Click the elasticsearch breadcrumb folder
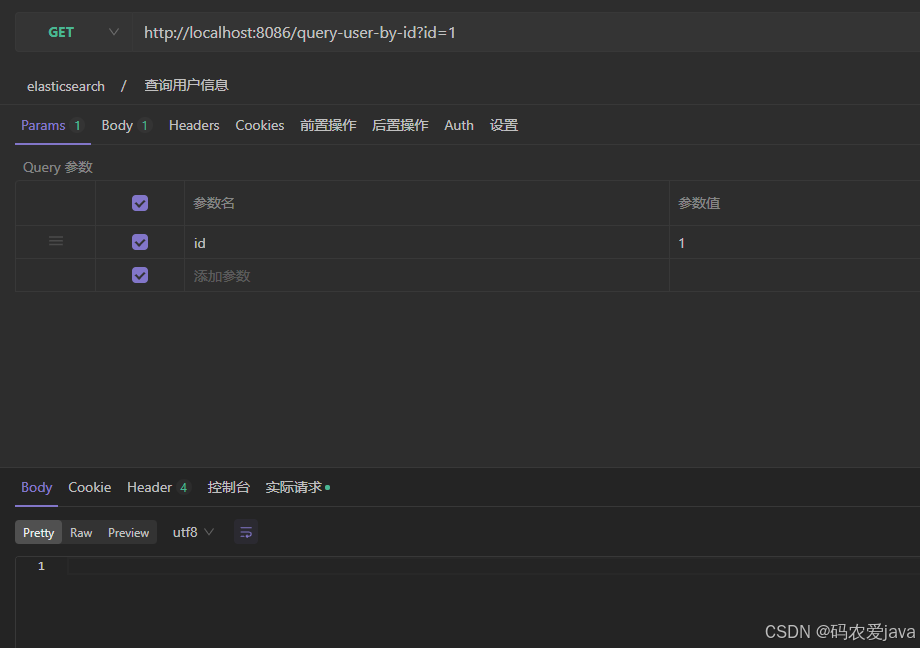This screenshot has width=920, height=648. [66, 86]
